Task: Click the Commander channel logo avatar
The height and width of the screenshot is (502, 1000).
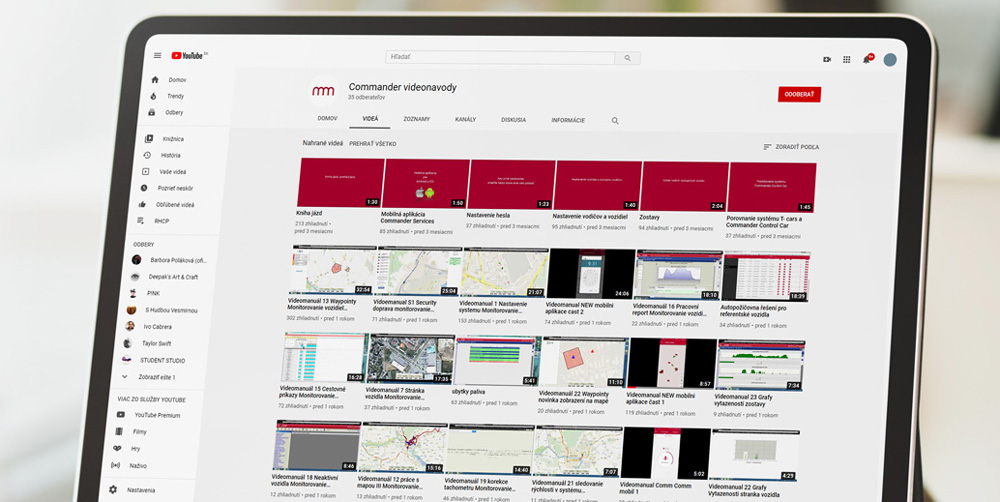Action: point(323,91)
